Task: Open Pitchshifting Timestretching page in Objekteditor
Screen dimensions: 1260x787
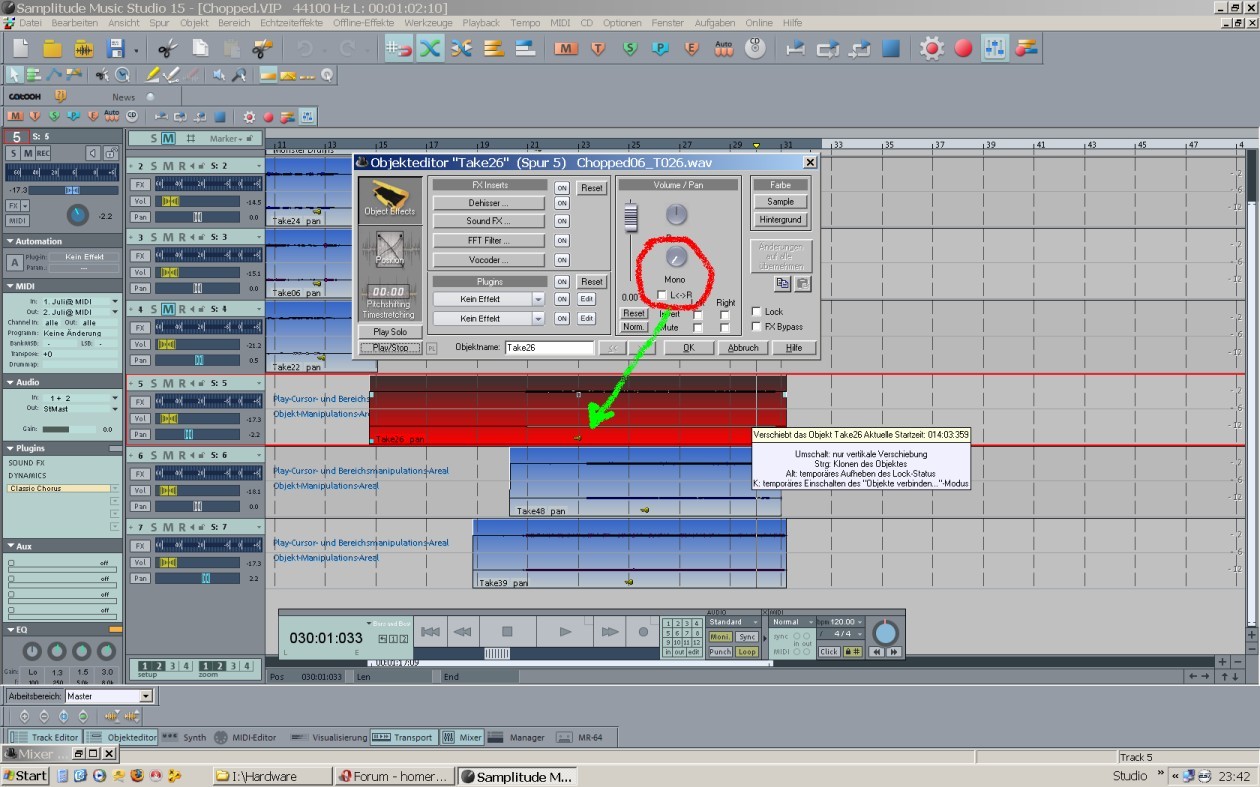Action: coord(389,299)
